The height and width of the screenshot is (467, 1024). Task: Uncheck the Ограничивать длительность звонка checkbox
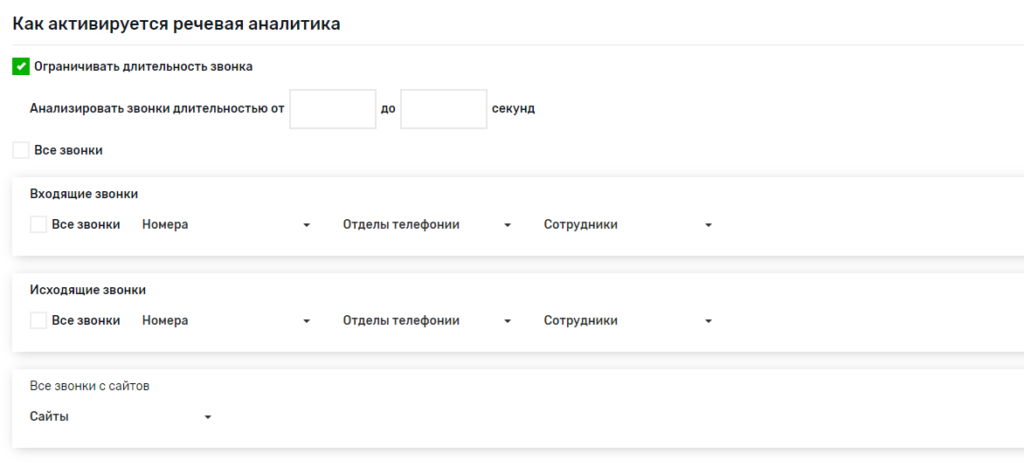[21, 67]
